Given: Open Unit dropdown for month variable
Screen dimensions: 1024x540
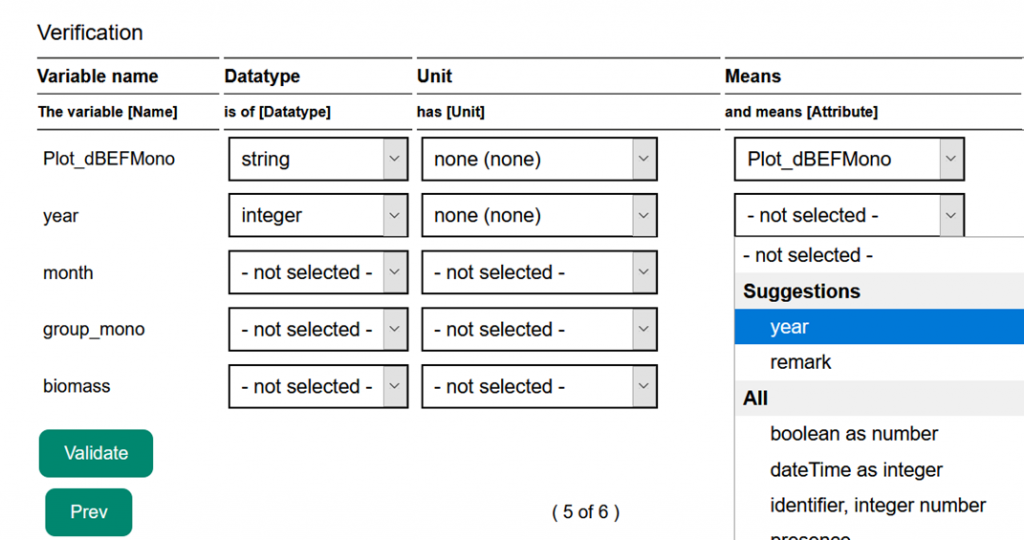Looking at the screenshot, I should pos(539,272).
